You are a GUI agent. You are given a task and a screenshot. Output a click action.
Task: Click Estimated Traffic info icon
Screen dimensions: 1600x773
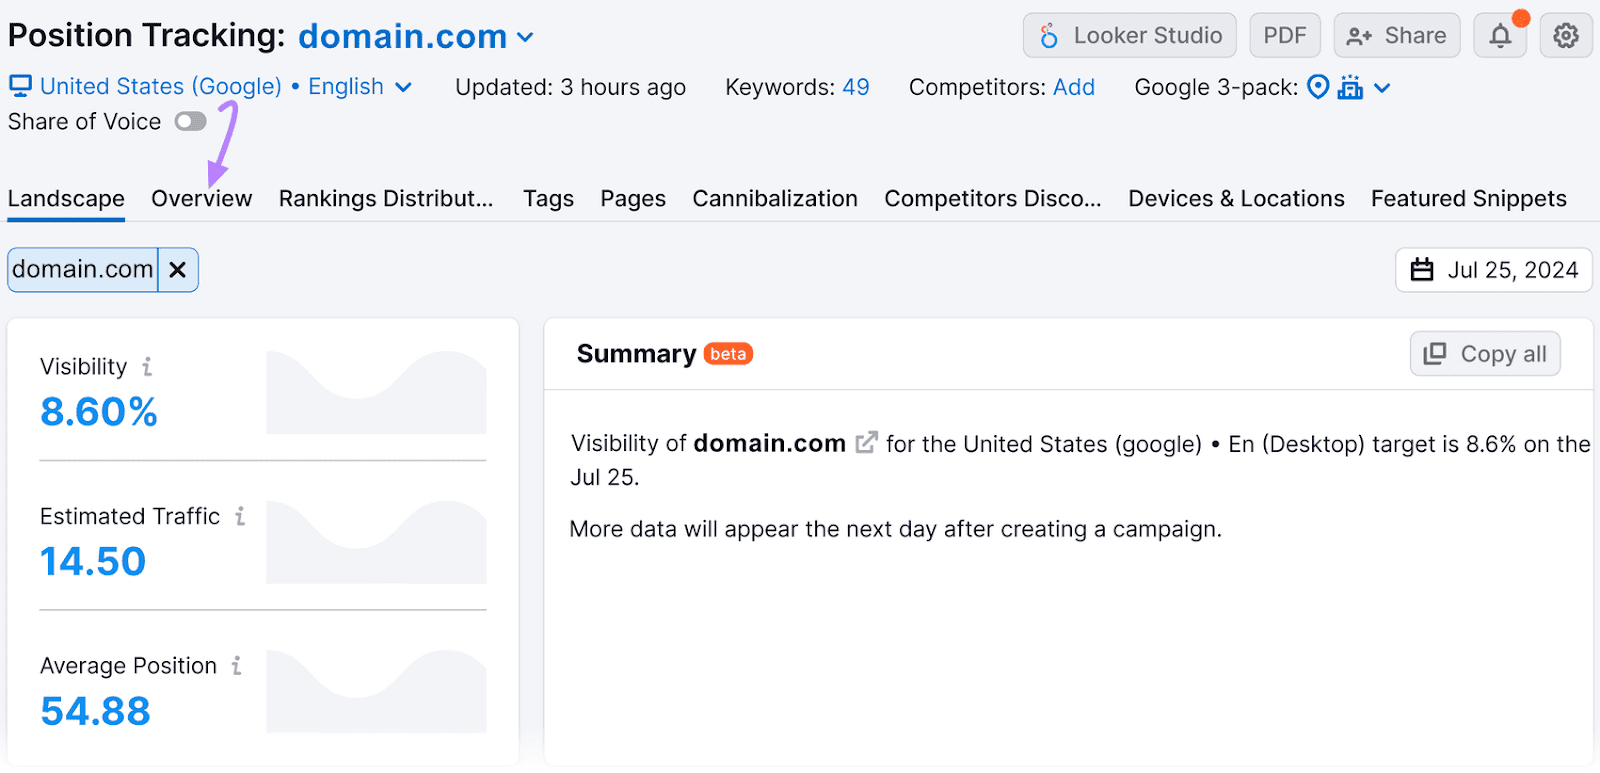[x=240, y=516]
